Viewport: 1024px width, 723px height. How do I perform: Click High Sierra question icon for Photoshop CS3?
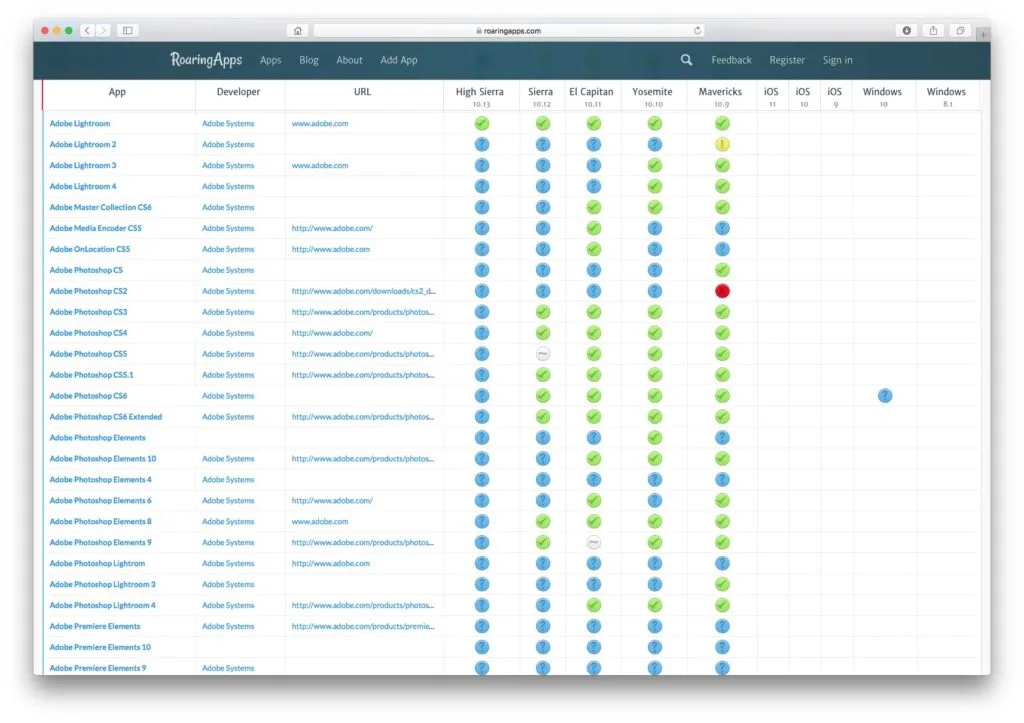(481, 312)
